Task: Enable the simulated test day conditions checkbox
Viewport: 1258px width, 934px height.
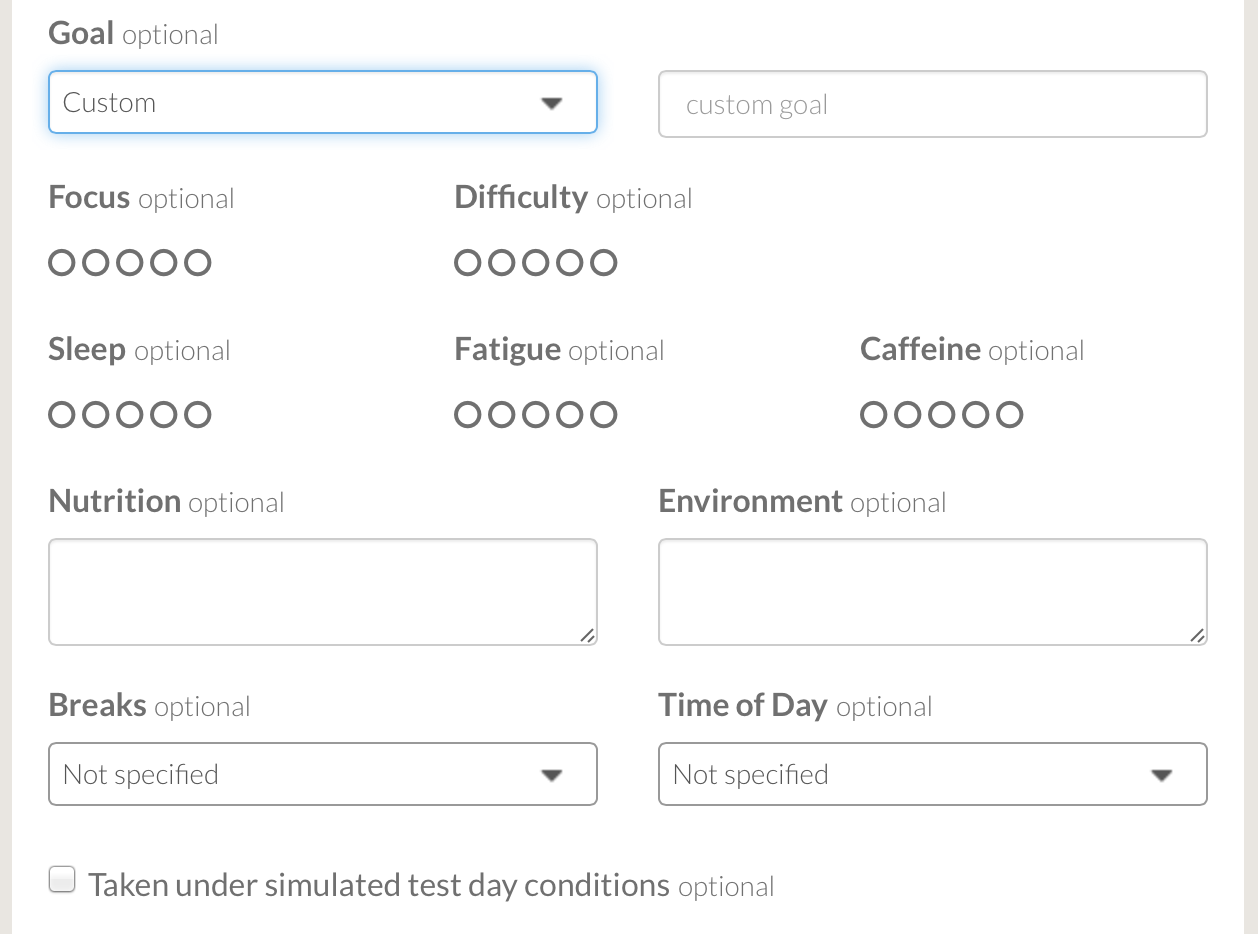Action: click(62, 881)
